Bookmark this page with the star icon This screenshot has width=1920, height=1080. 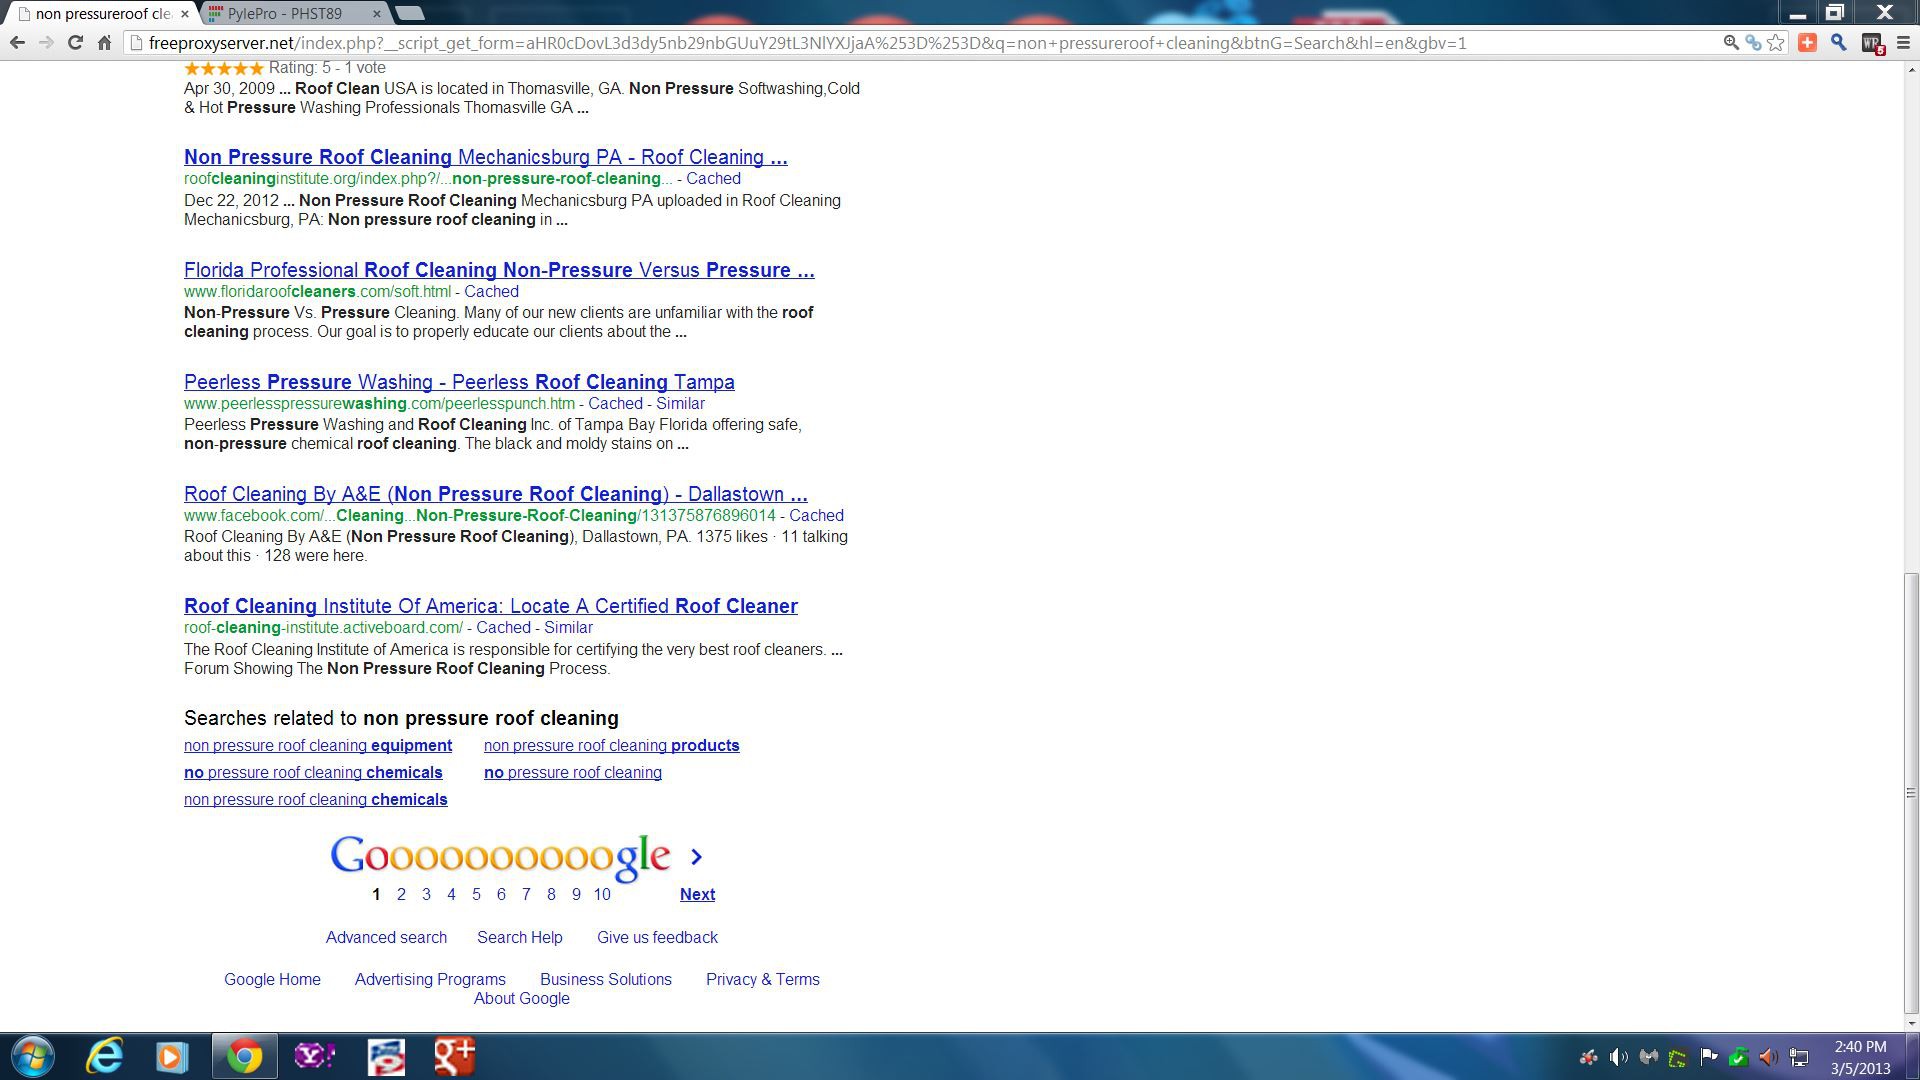(1776, 42)
